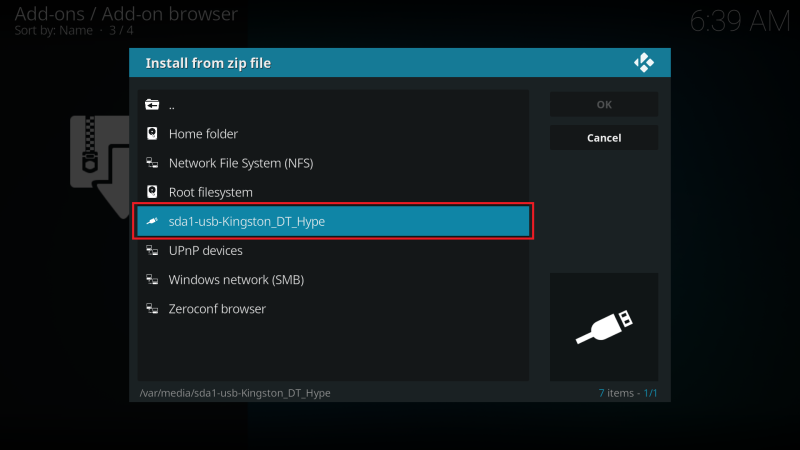Browse the Root filesystem entry
This screenshot has height=450, width=800.
(333, 192)
